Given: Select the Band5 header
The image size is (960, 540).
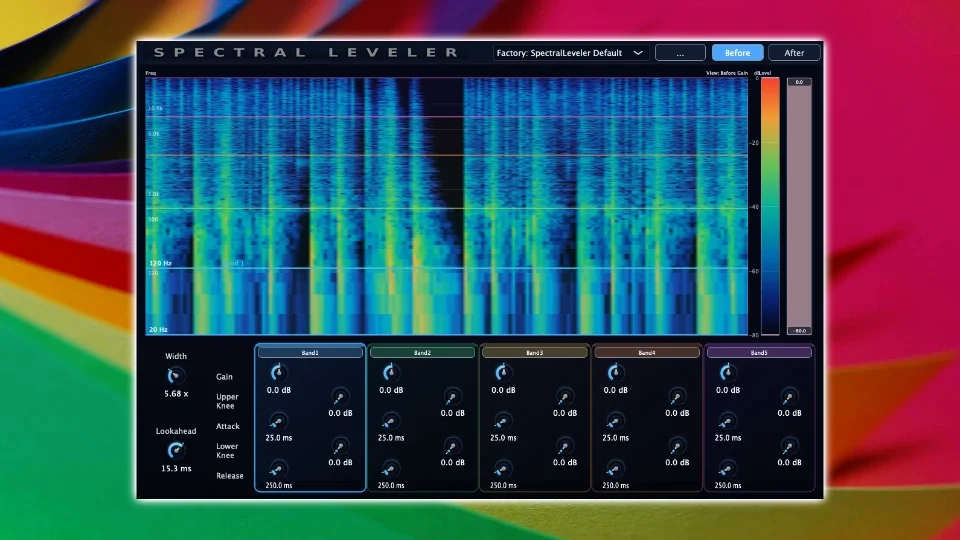Looking at the screenshot, I should coord(759,353).
